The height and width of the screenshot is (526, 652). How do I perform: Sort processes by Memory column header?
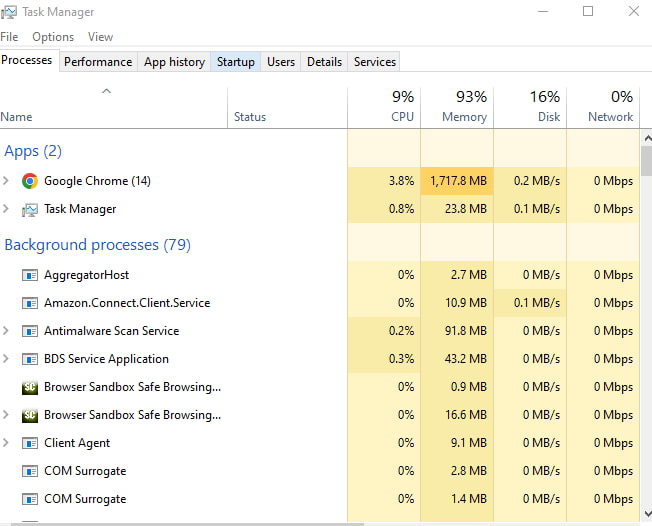click(457, 107)
